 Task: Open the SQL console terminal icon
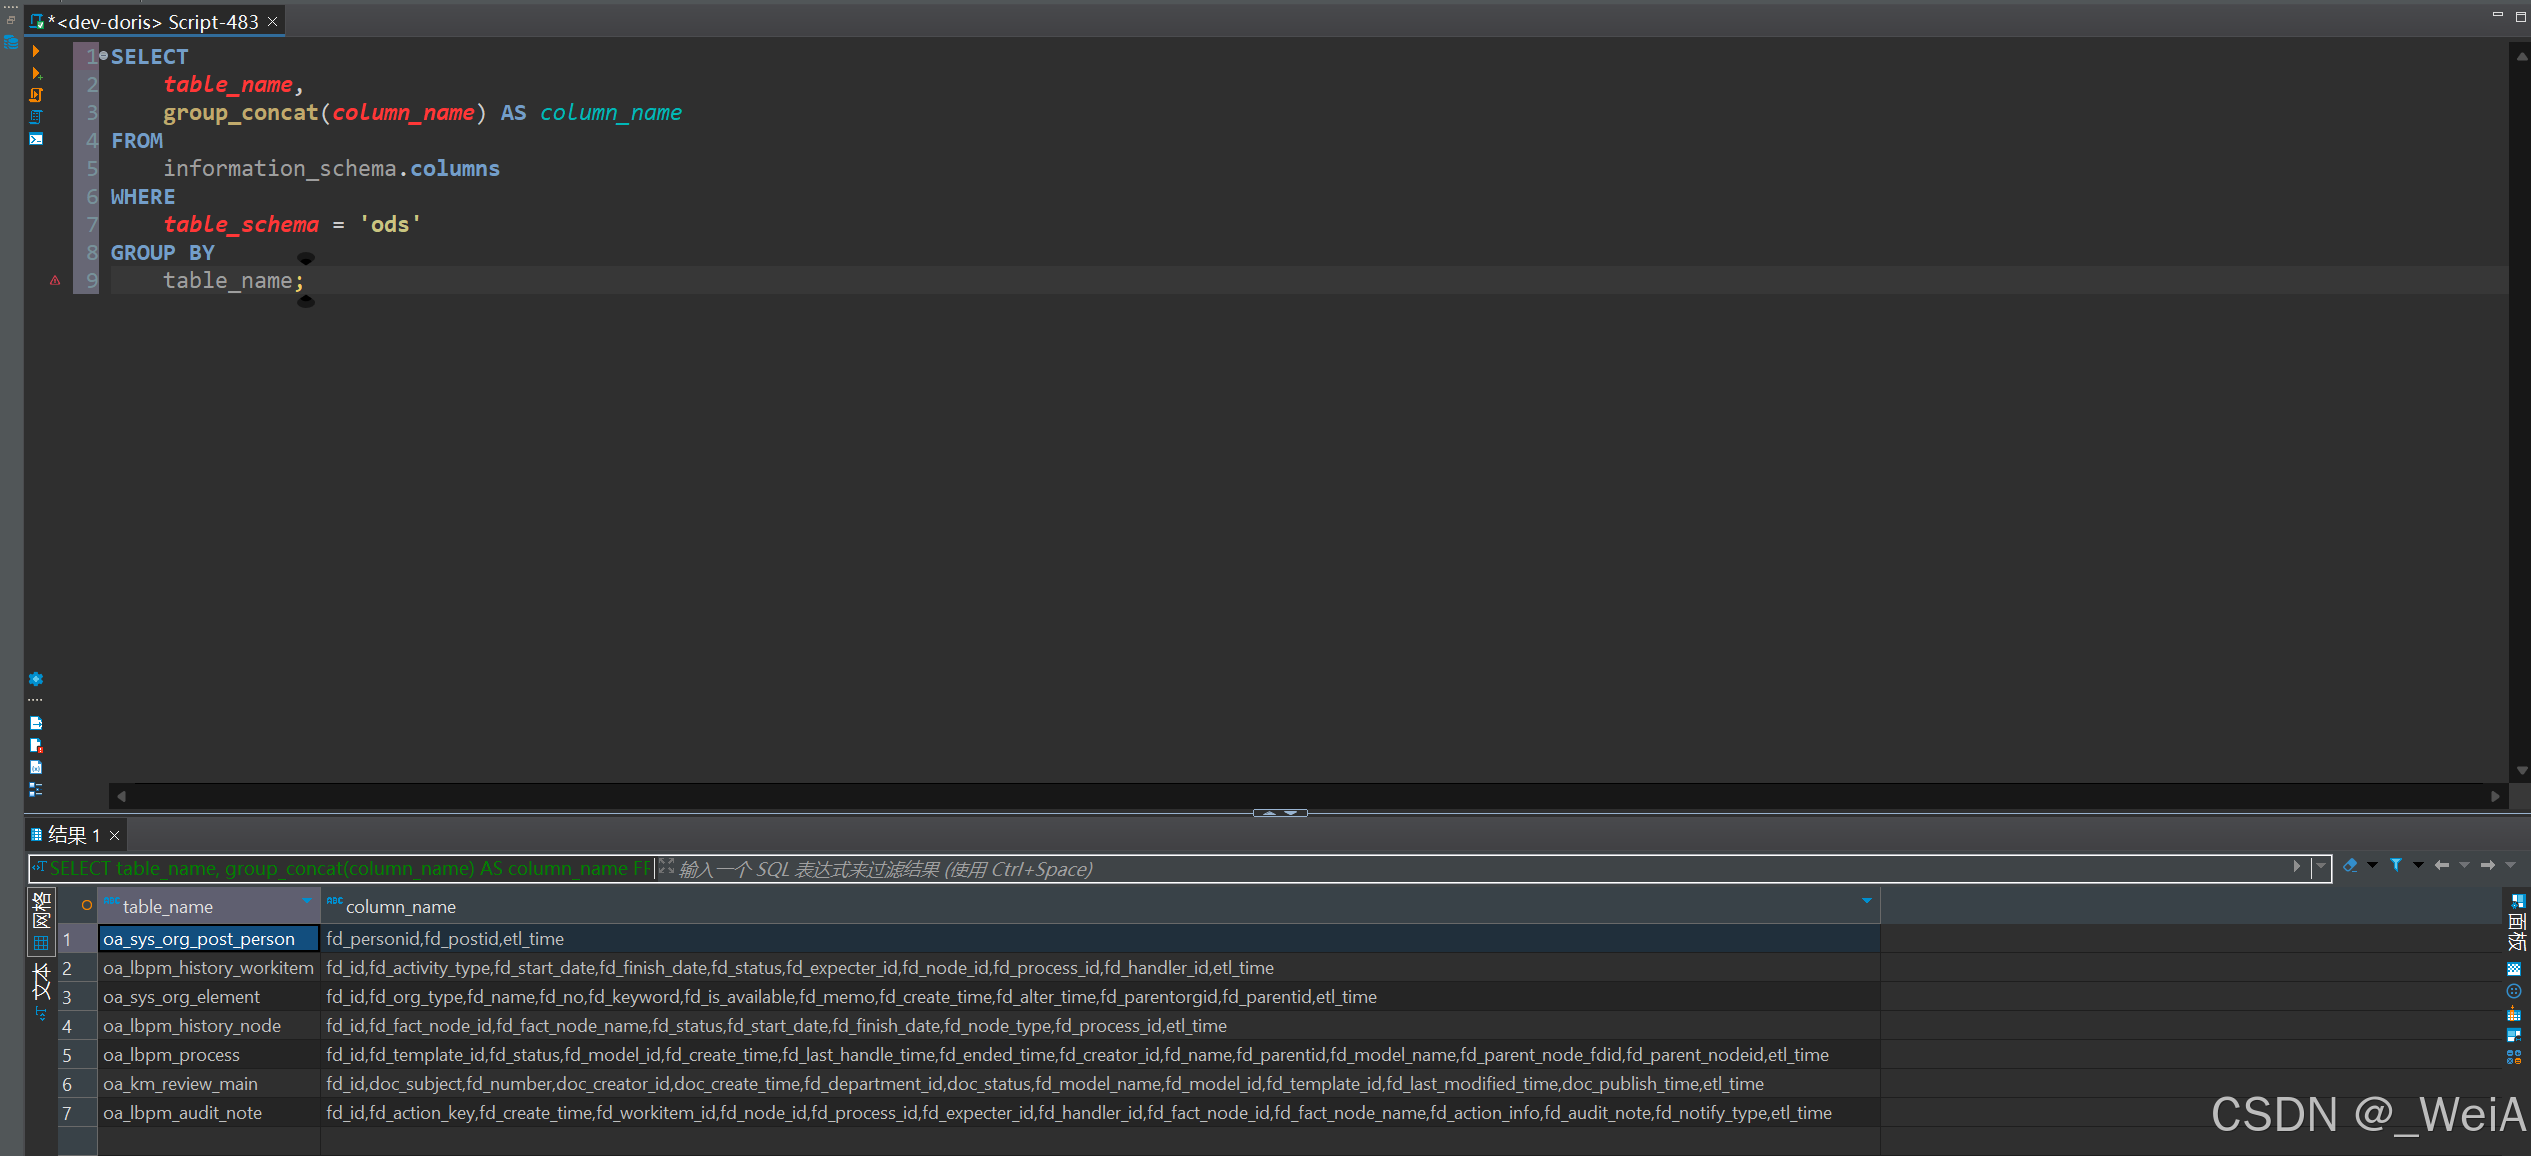point(36,139)
